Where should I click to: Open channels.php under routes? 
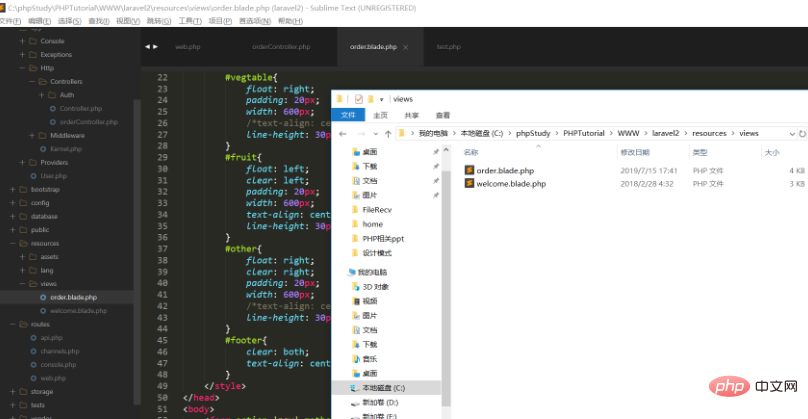click(x=60, y=351)
